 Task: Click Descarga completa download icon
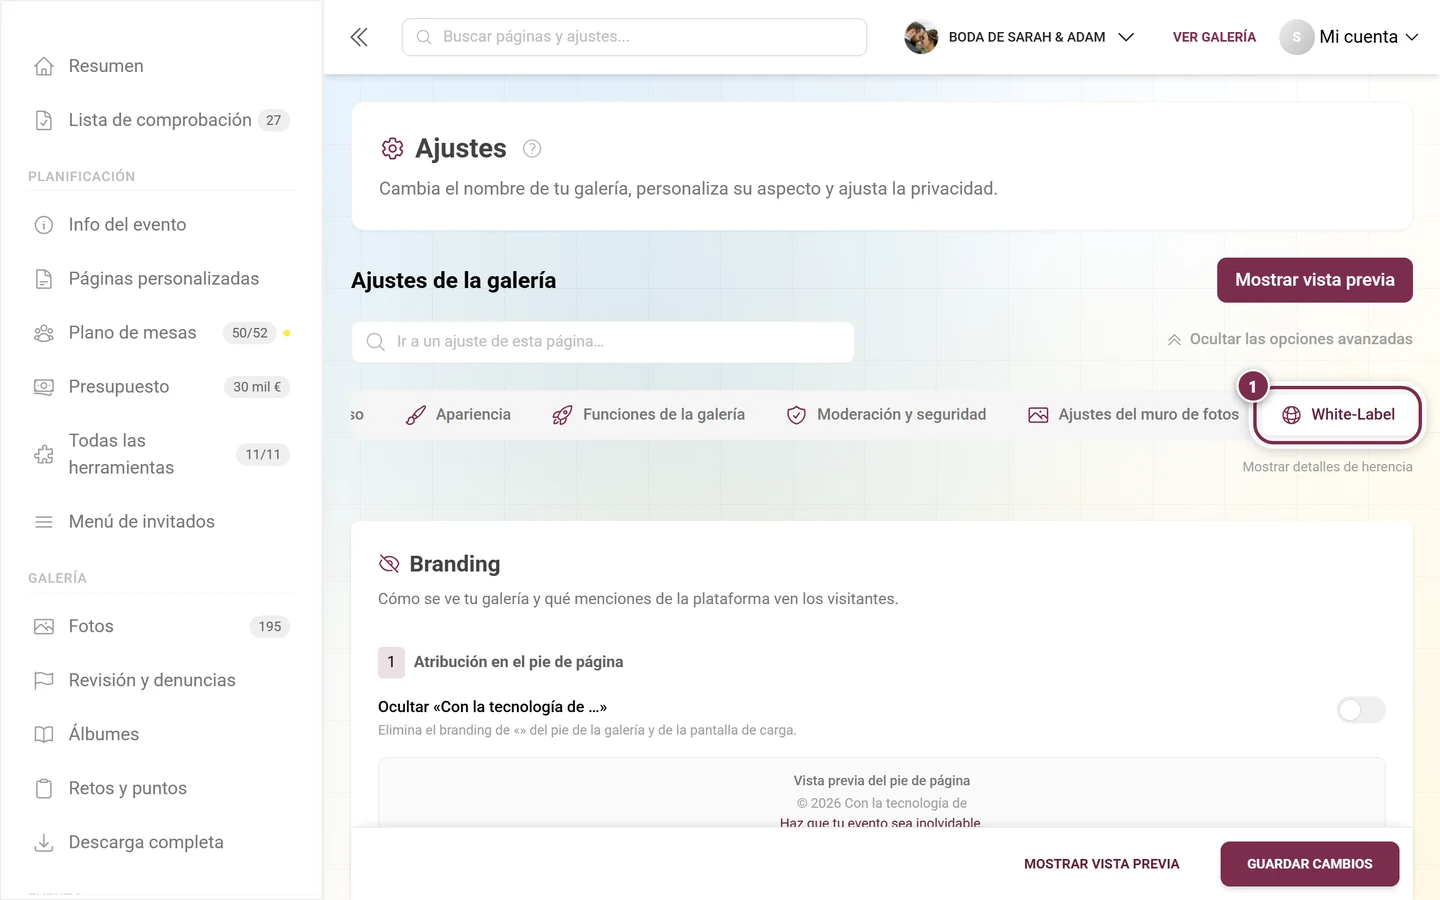pyautogui.click(x=44, y=842)
